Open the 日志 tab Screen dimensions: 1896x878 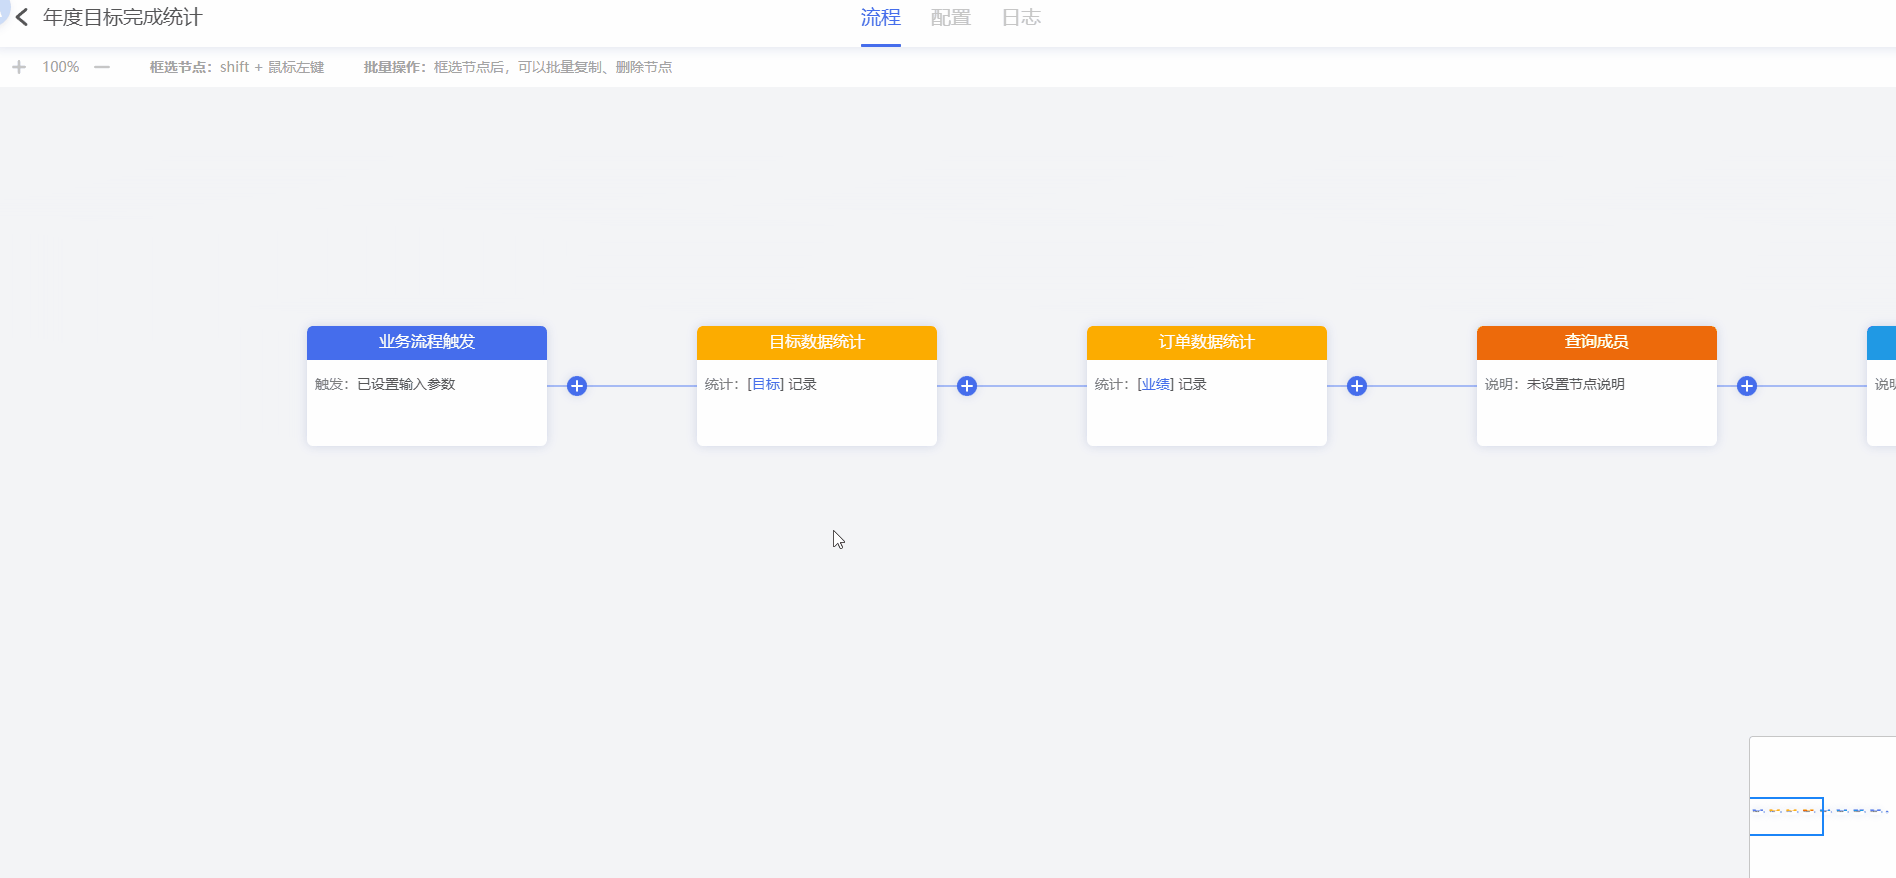(1021, 18)
